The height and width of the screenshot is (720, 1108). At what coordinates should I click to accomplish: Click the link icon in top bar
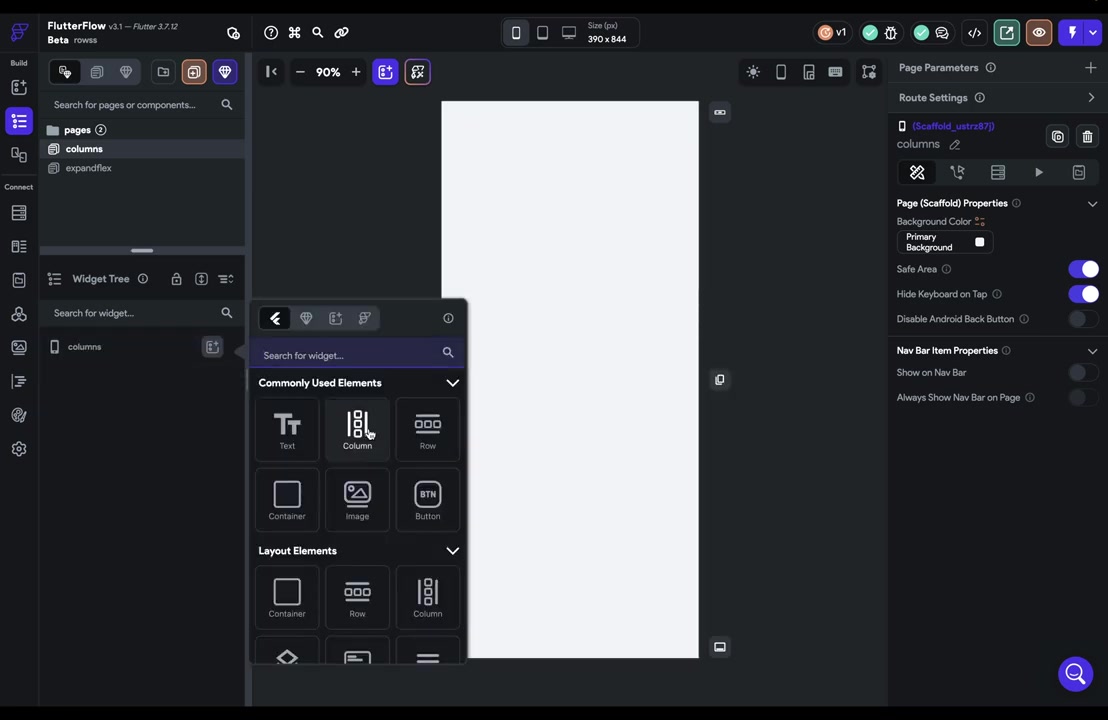tap(341, 33)
